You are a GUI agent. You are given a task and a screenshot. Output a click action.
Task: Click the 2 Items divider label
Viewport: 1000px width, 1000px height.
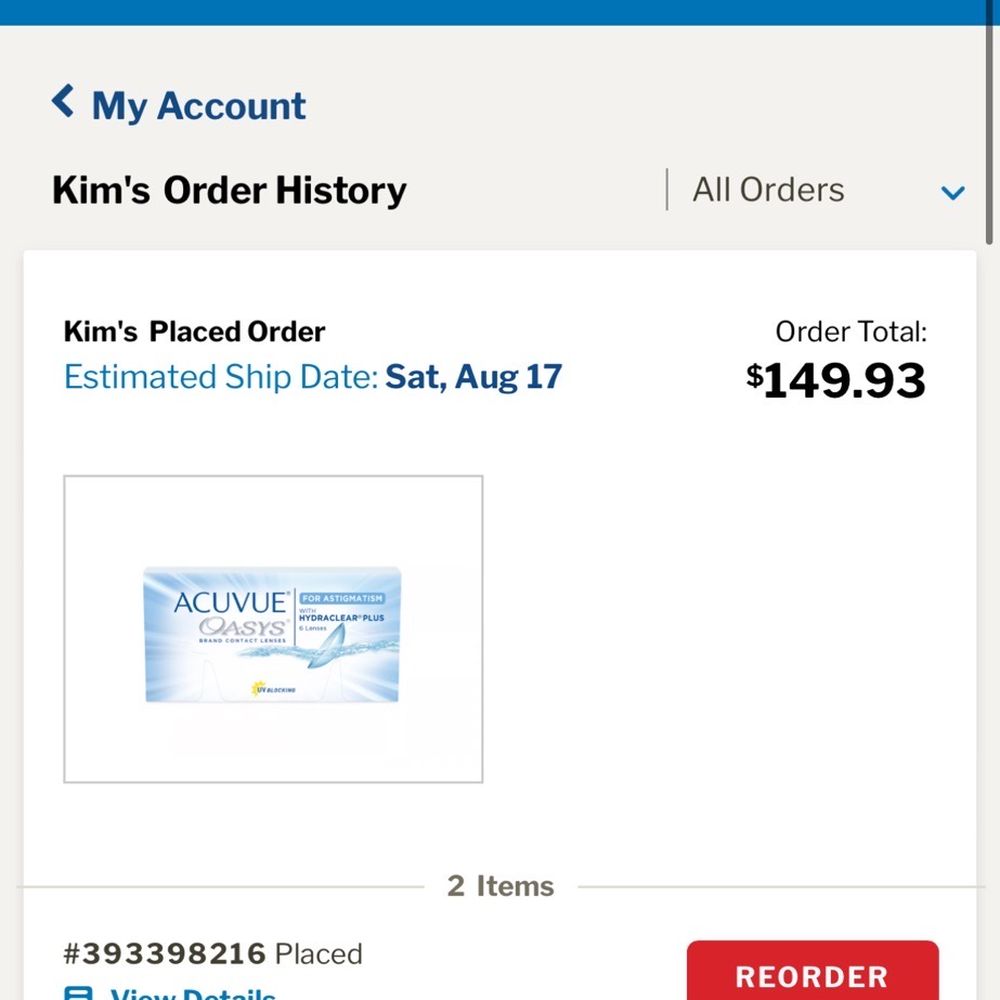[x=500, y=886]
